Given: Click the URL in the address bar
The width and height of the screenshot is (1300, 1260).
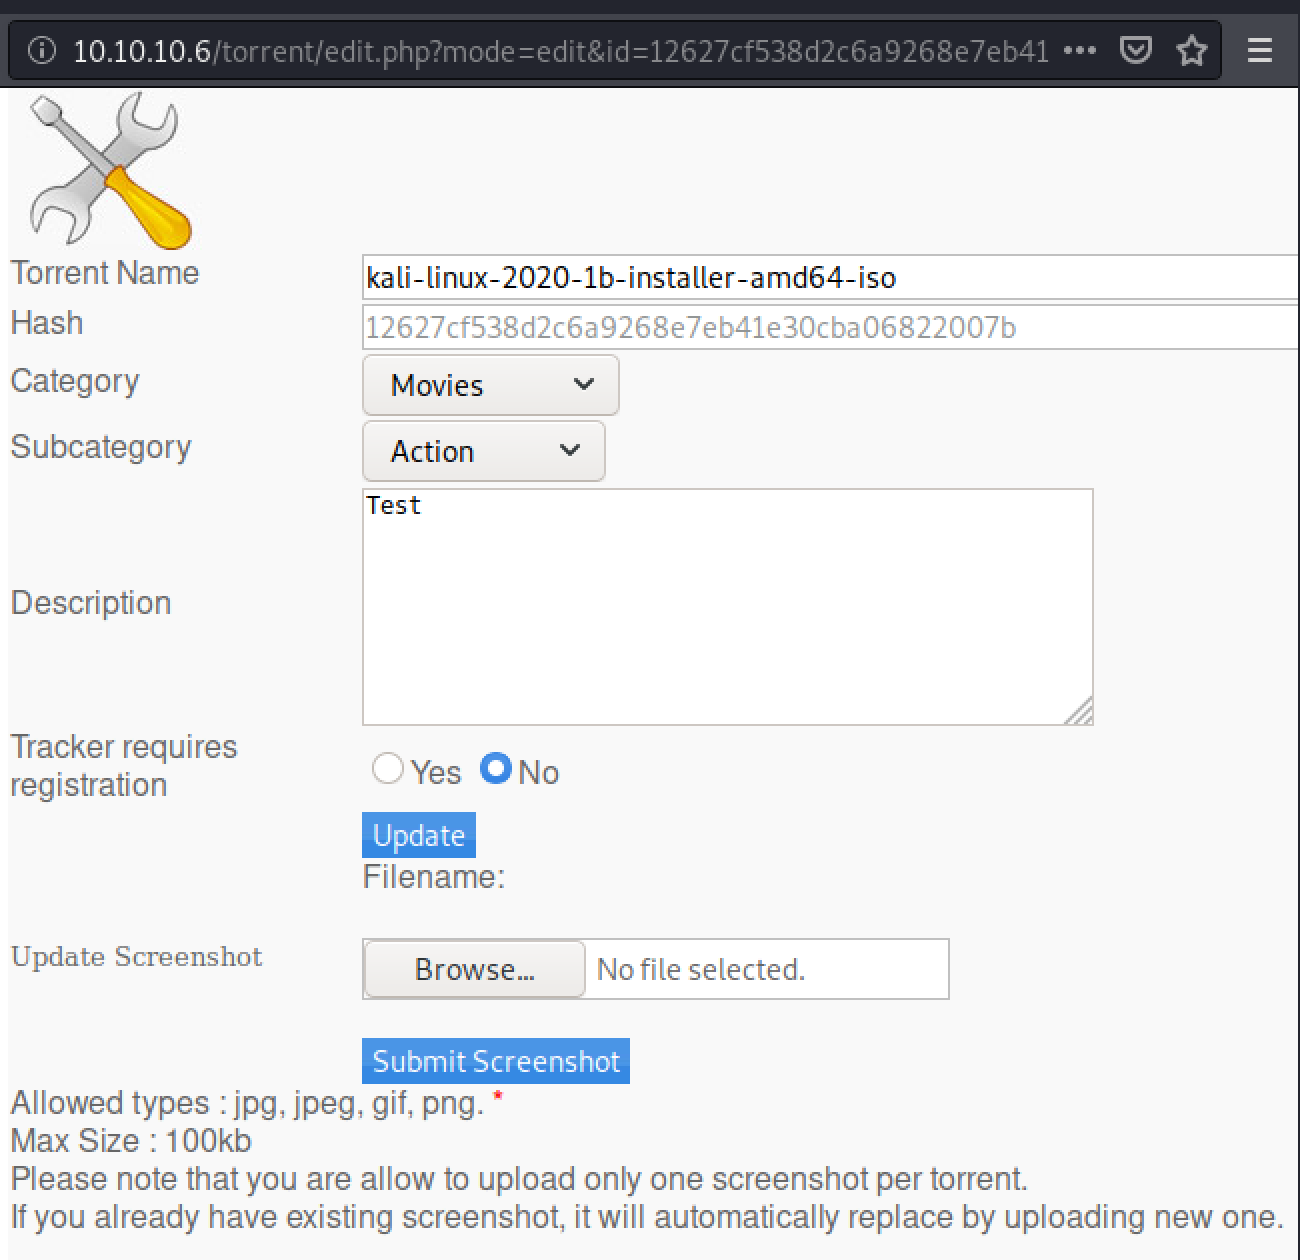Looking at the screenshot, I should click(560, 50).
